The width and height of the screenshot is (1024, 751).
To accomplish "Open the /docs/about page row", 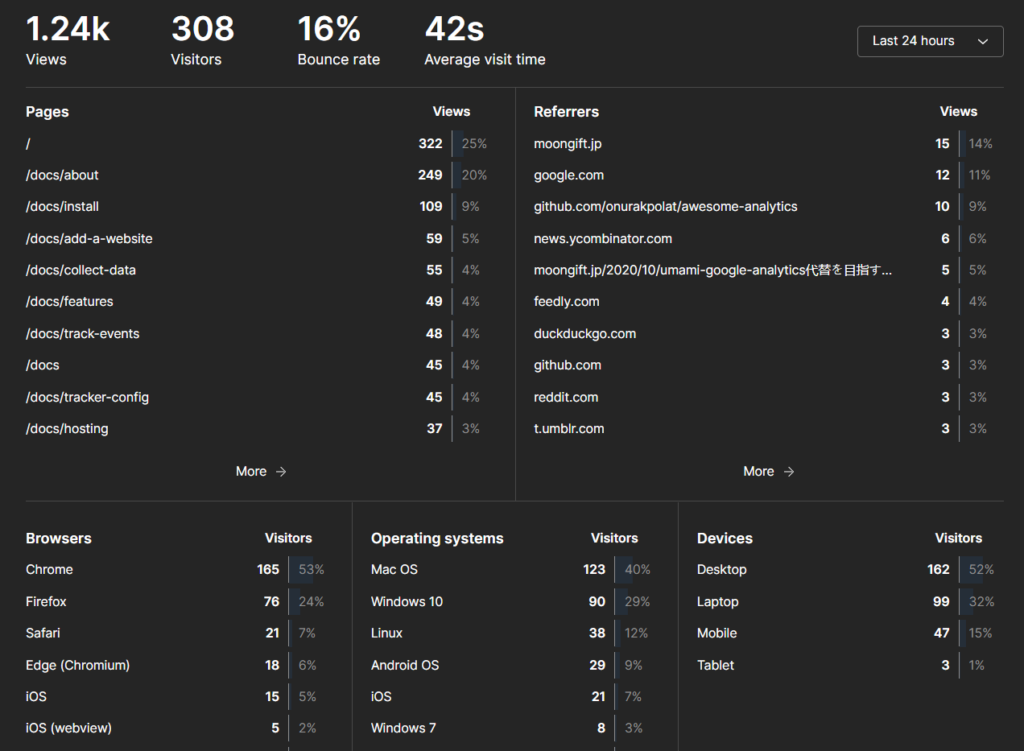I will click(62, 175).
